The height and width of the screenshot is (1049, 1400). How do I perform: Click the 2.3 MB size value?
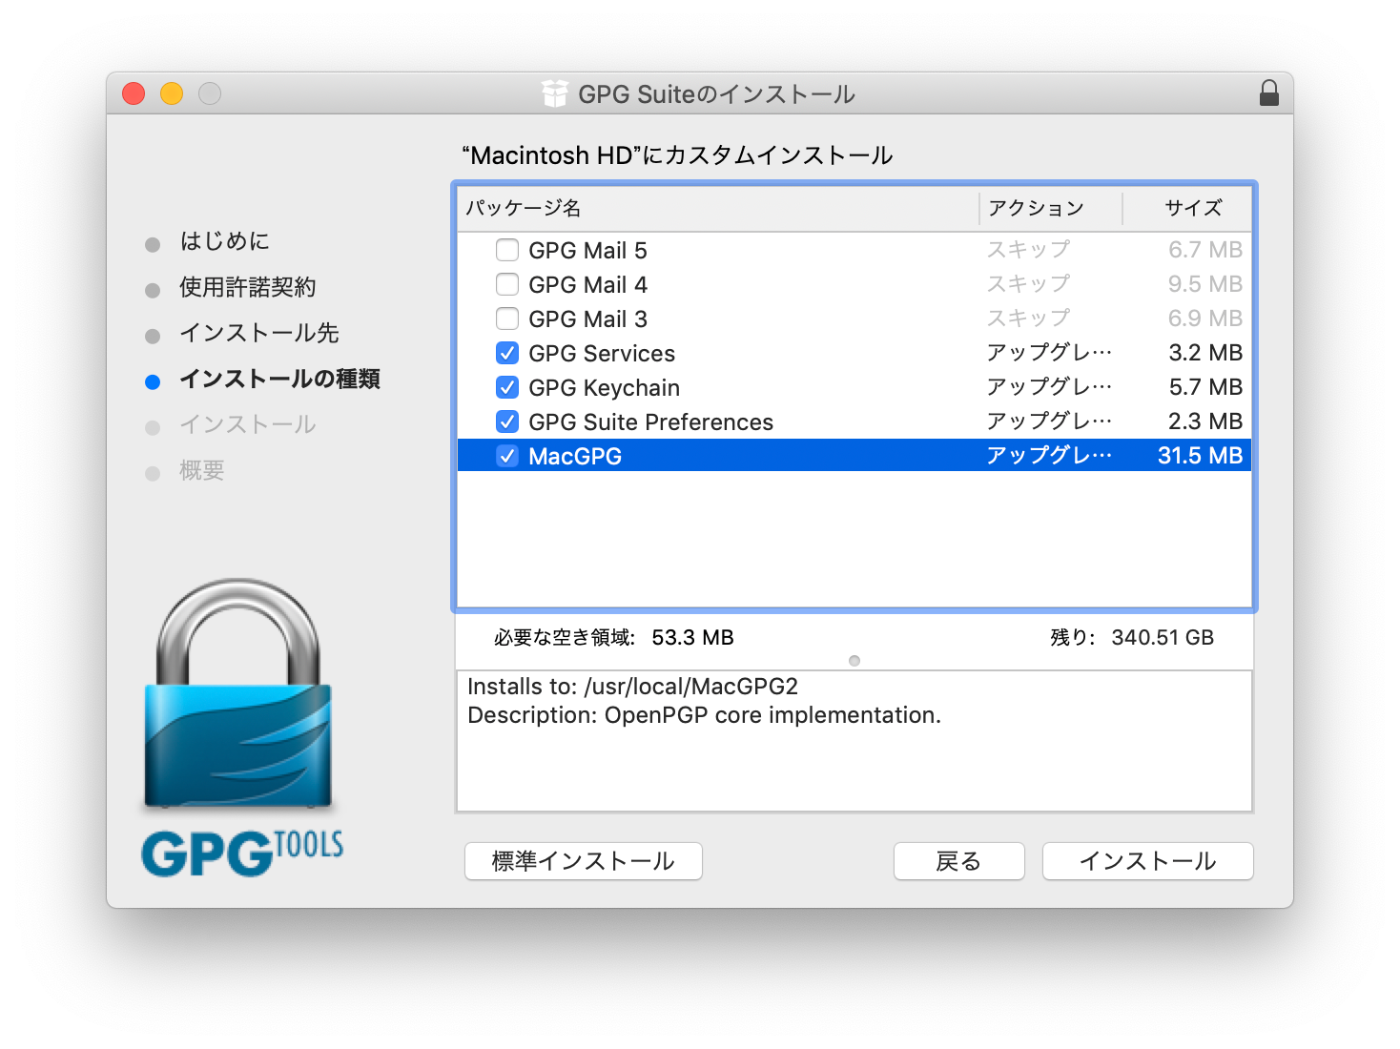1206,421
